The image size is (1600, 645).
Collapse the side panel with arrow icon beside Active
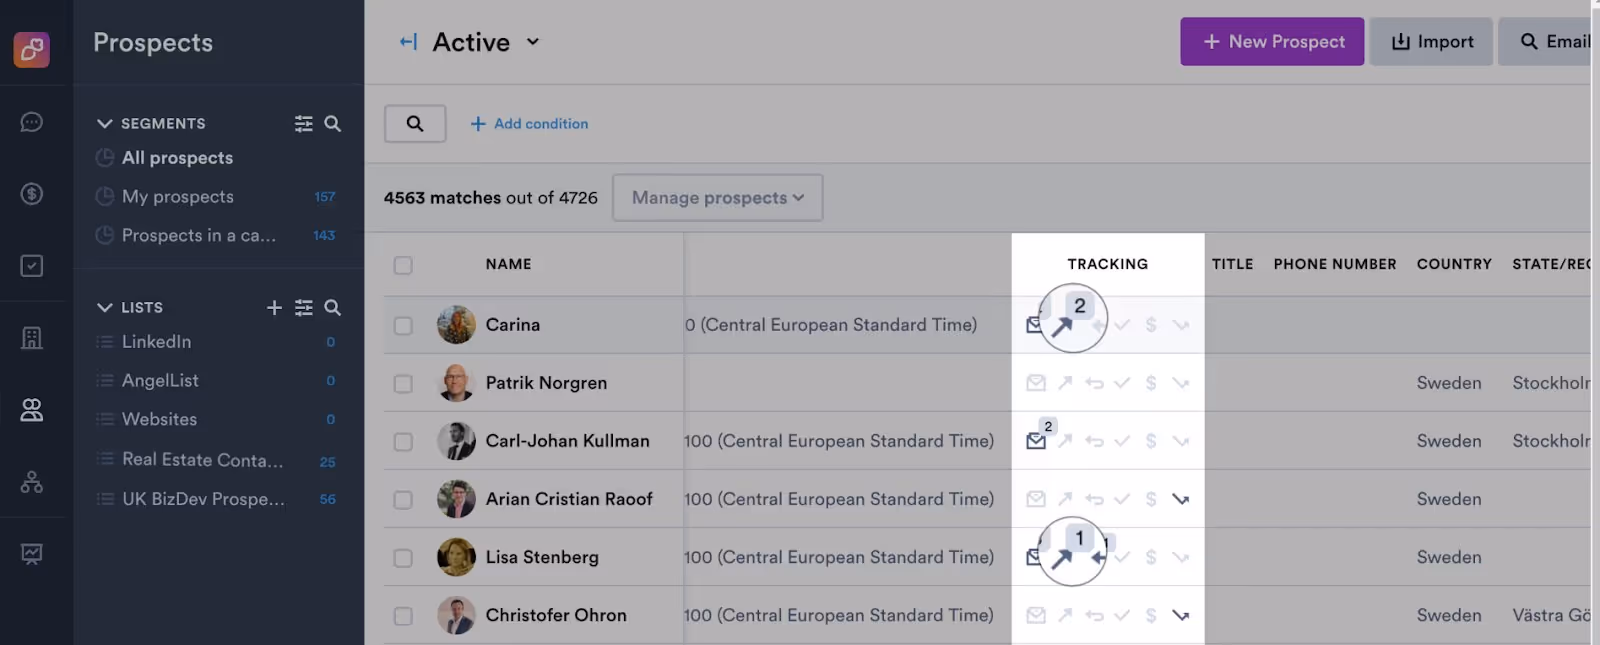pos(408,42)
